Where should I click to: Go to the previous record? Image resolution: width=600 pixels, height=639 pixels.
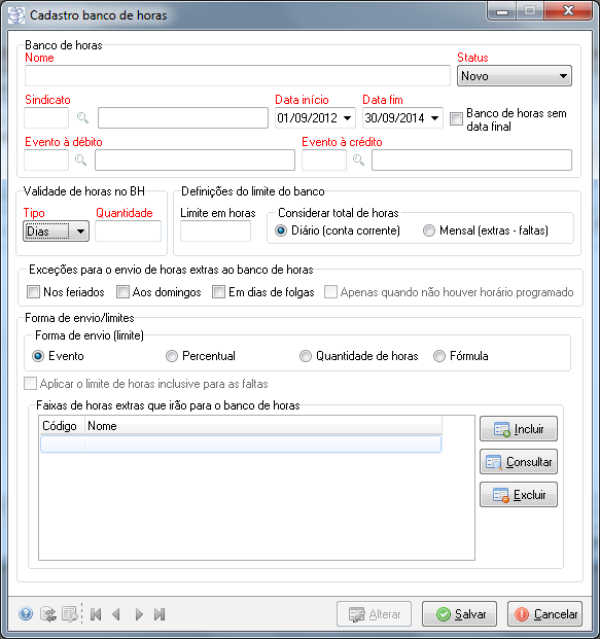coord(117,614)
